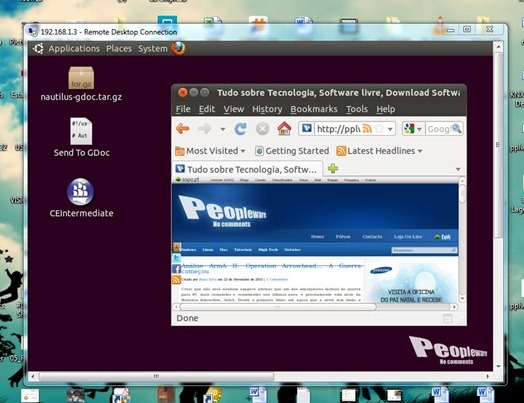Go back with Firefox orange arrow
Screen dimensions: 524x403
pyautogui.click(x=182, y=128)
